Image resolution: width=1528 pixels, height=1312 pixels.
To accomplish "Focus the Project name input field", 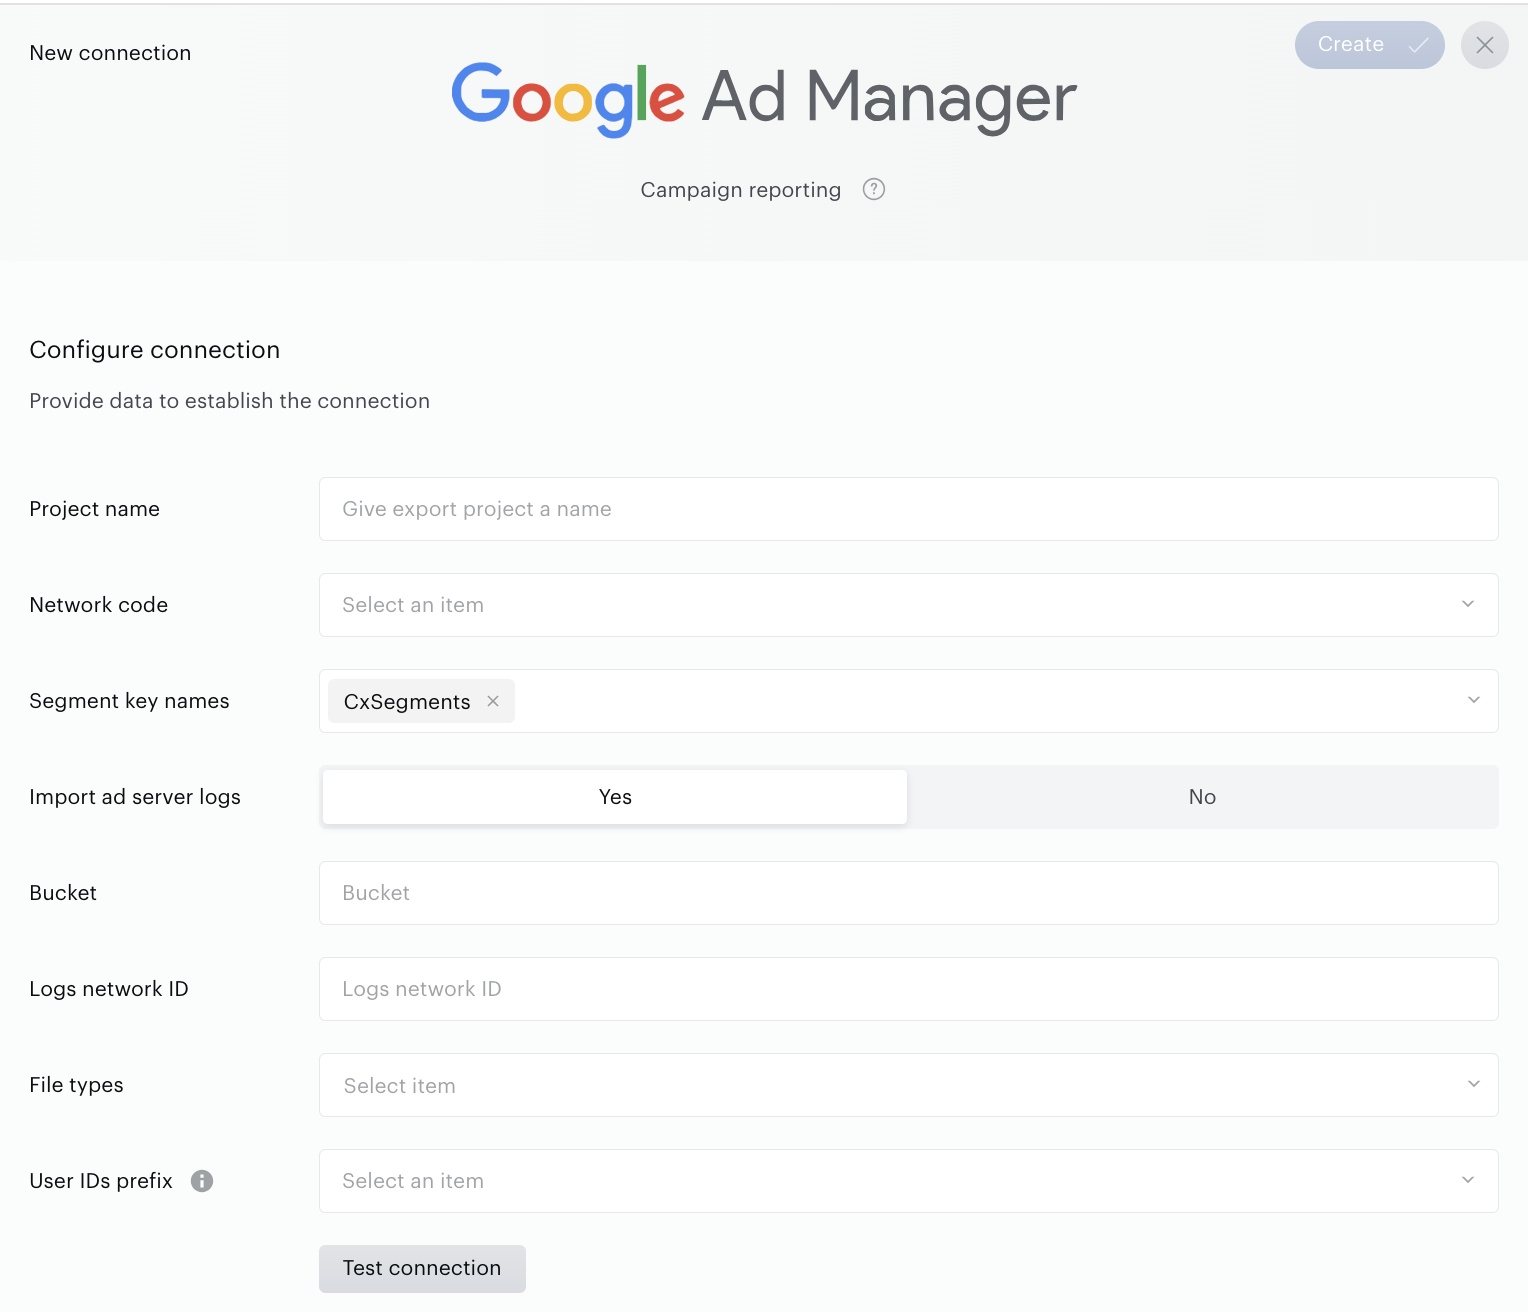I will (x=908, y=509).
